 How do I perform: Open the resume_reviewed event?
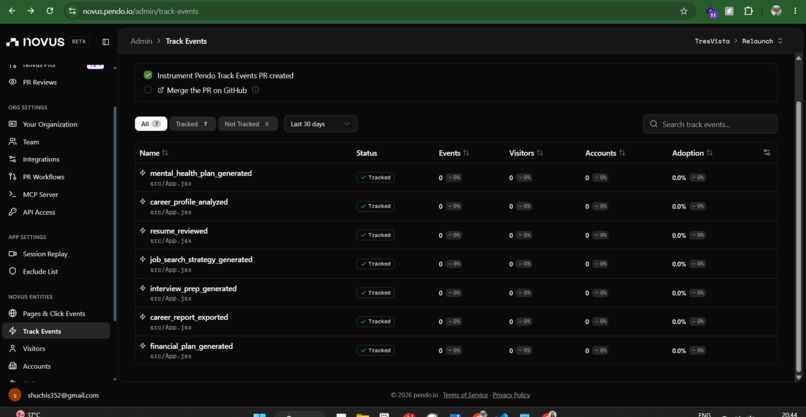click(179, 231)
